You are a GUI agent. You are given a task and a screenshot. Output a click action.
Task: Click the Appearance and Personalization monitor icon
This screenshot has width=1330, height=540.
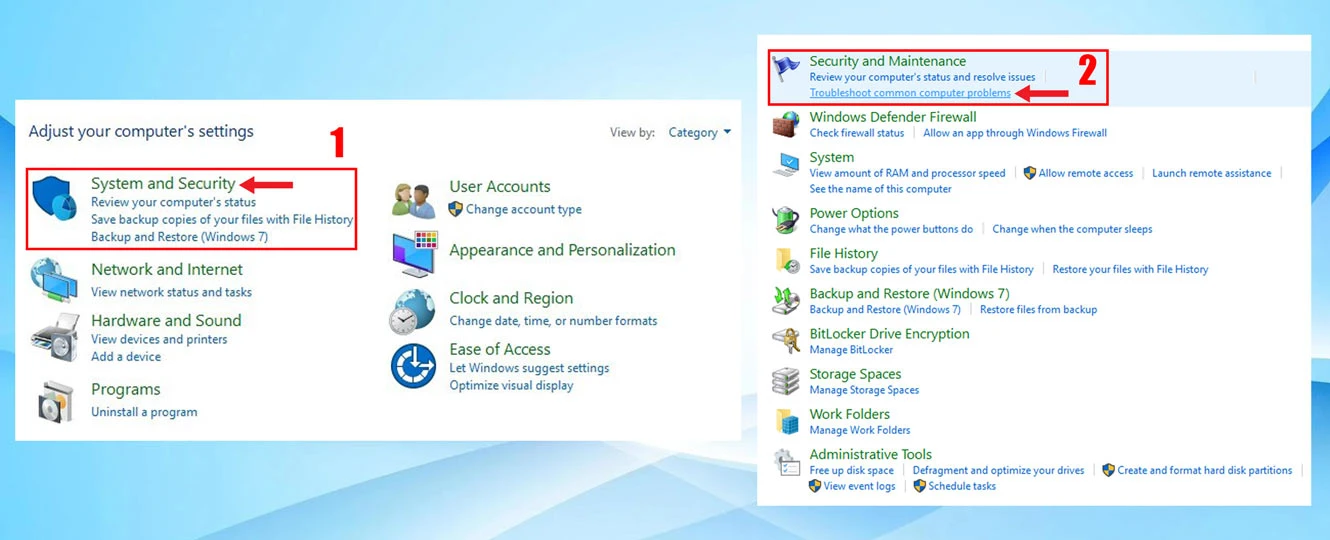click(x=415, y=254)
